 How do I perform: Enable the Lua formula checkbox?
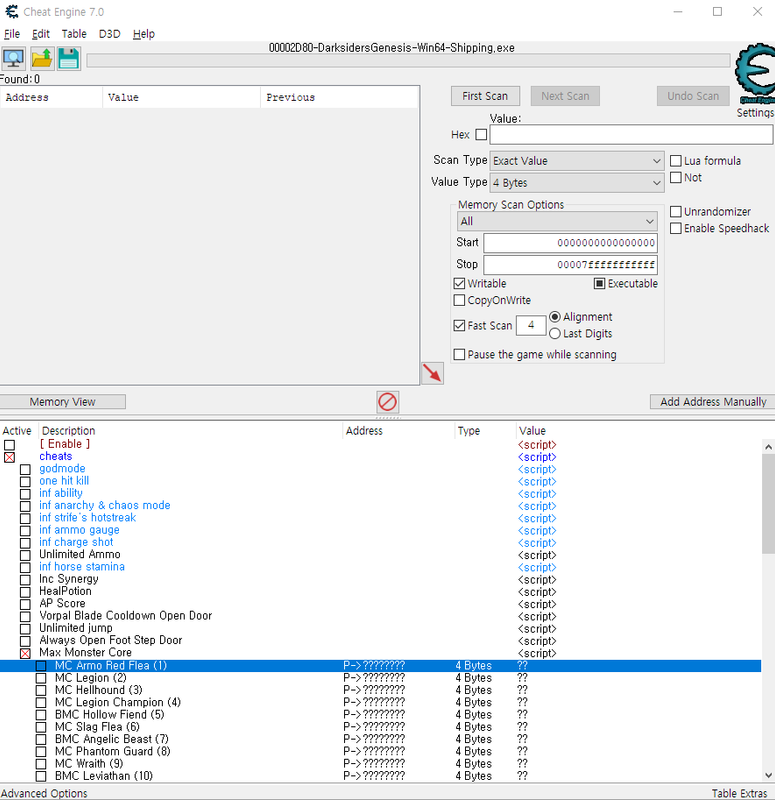tap(676, 161)
